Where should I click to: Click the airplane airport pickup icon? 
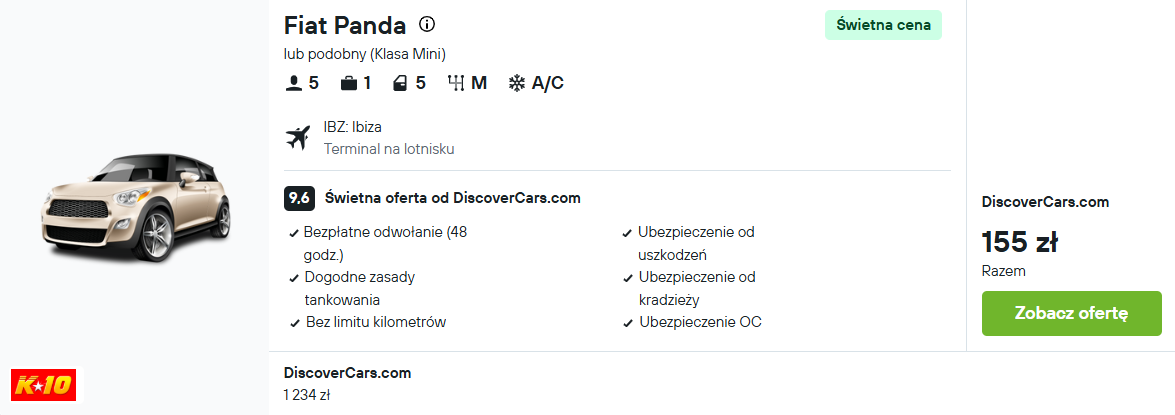click(x=297, y=138)
